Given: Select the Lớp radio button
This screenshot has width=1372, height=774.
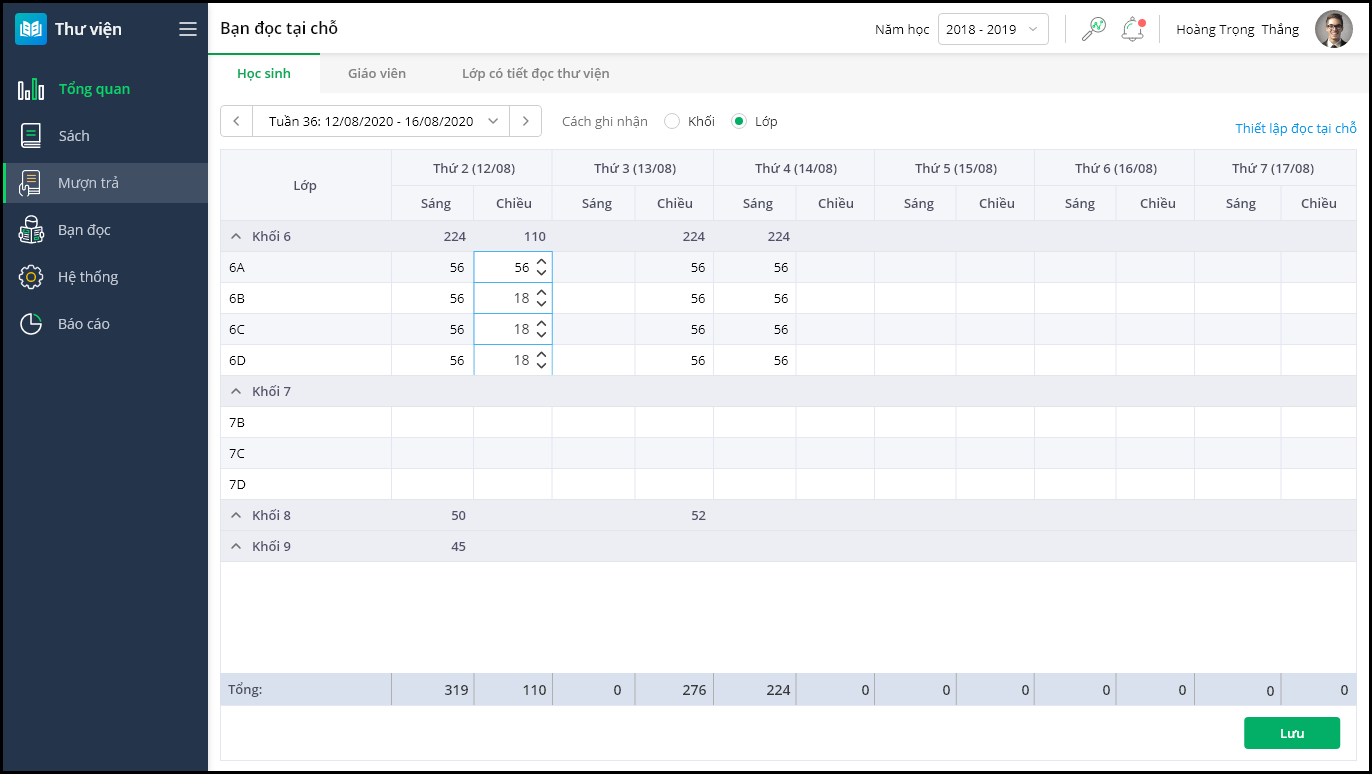Looking at the screenshot, I should pyautogui.click(x=739, y=121).
